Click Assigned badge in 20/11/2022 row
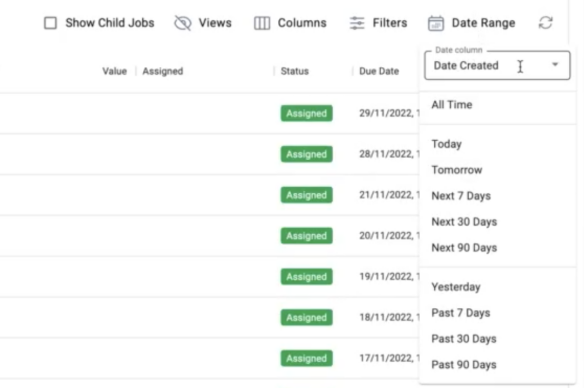The image size is (584, 388). point(307,236)
